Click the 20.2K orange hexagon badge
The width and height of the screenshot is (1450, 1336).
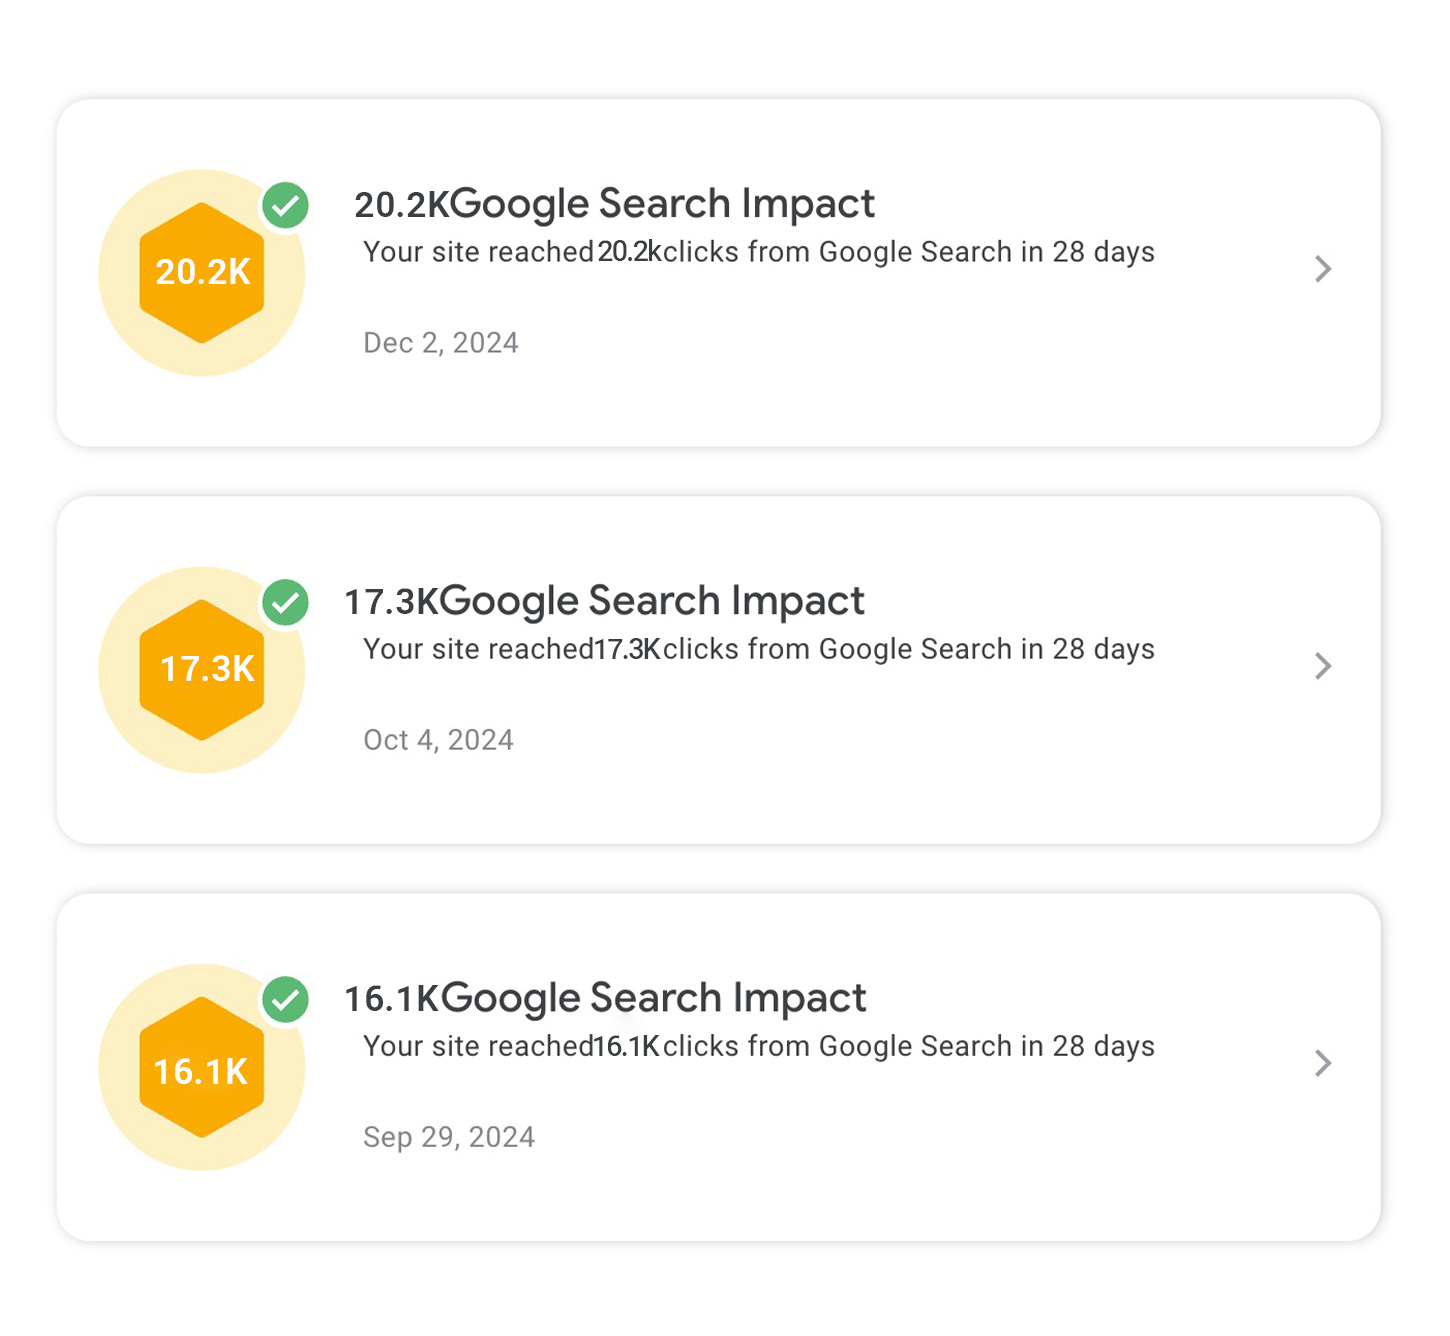[x=202, y=272]
